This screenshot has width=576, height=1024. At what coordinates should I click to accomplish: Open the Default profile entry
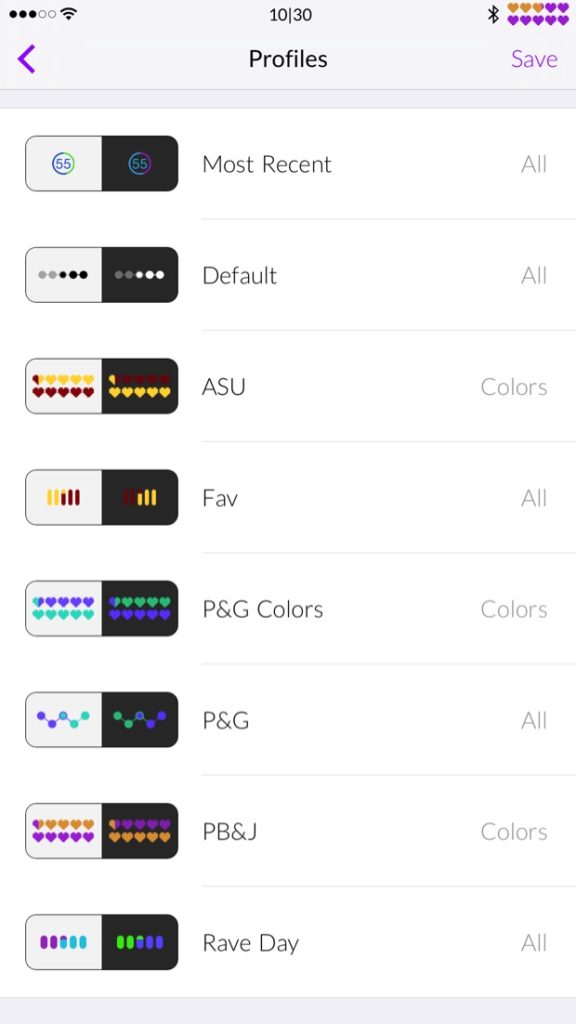(x=240, y=274)
